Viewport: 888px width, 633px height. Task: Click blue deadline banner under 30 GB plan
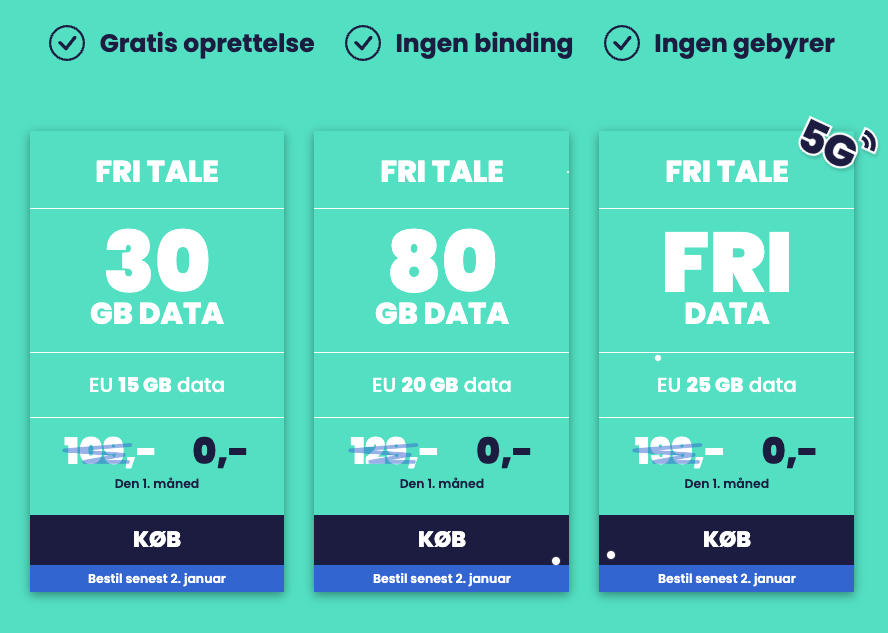tap(157, 579)
